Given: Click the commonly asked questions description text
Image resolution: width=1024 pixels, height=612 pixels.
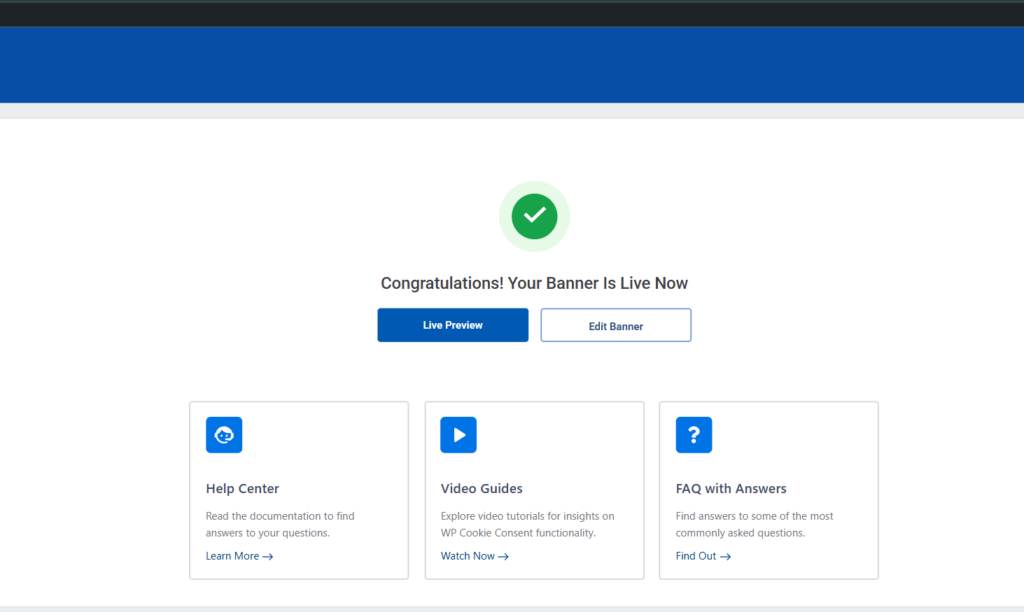Looking at the screenshot, I should (x=754, y=525).
